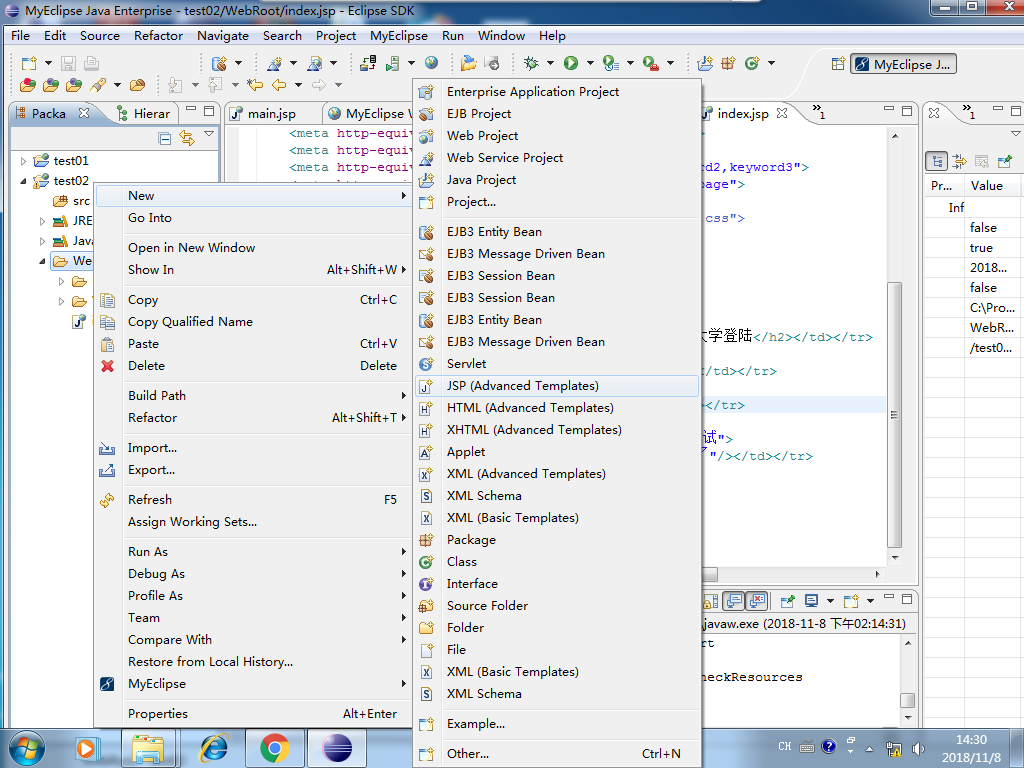Open the Package Explorer view menu triangle
Screen dimensions: 1024x768
[209, 134]
